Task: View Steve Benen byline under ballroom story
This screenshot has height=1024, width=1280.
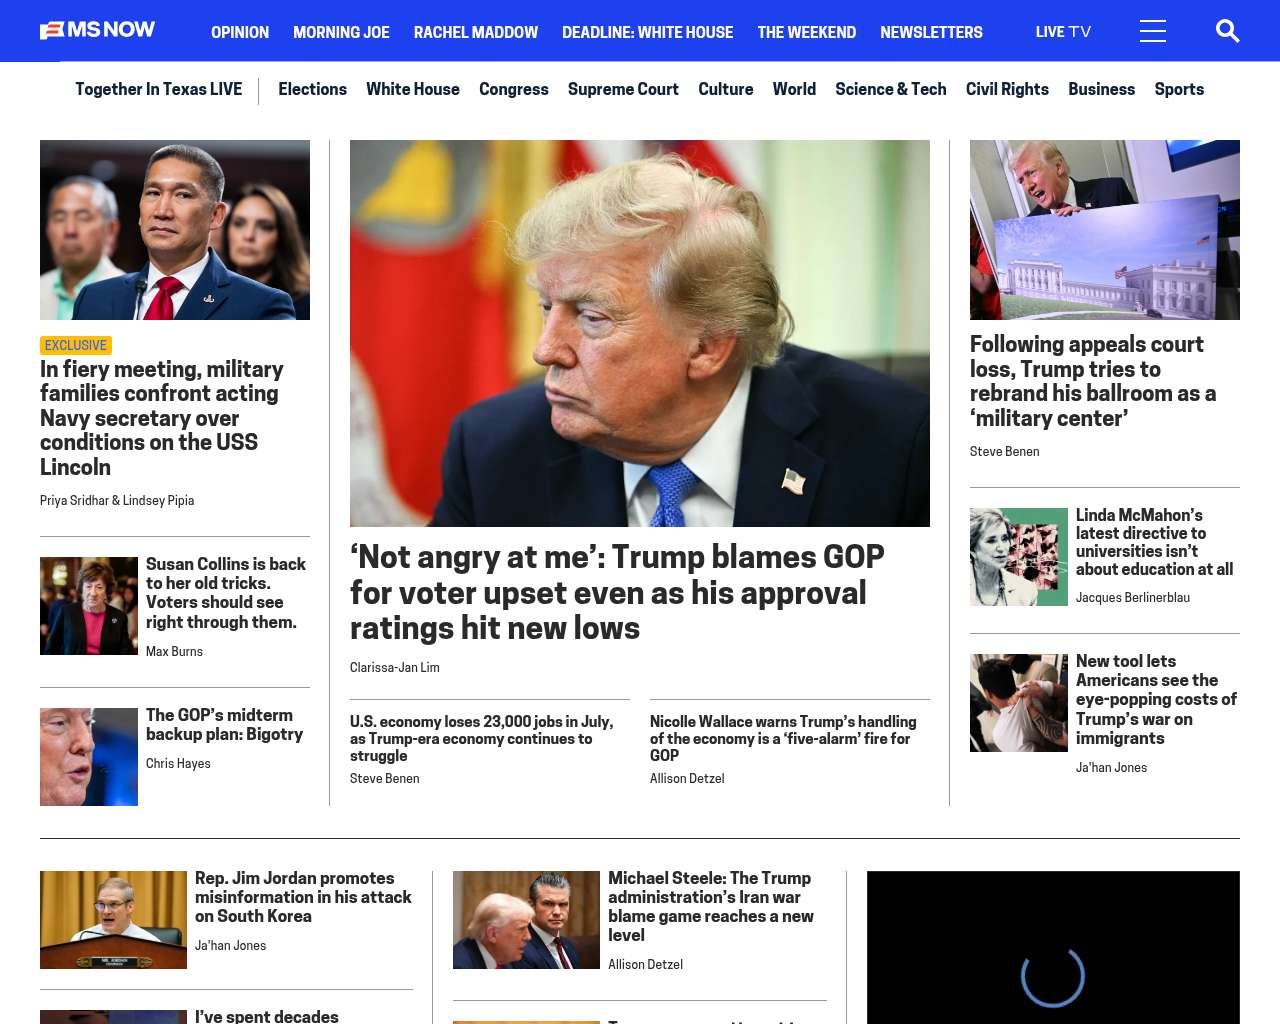Action: tap(1004, 452)
